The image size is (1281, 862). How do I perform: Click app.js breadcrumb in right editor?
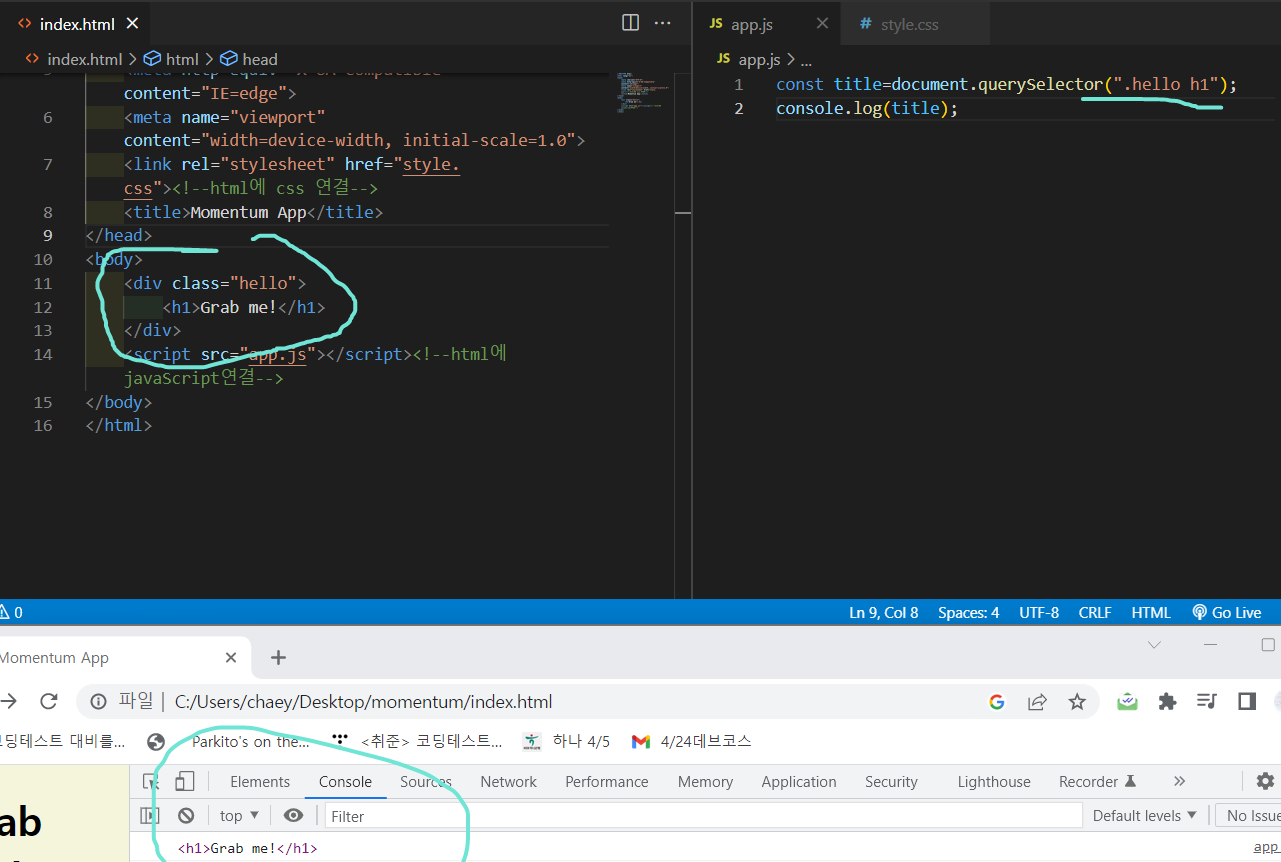(749, 60)
